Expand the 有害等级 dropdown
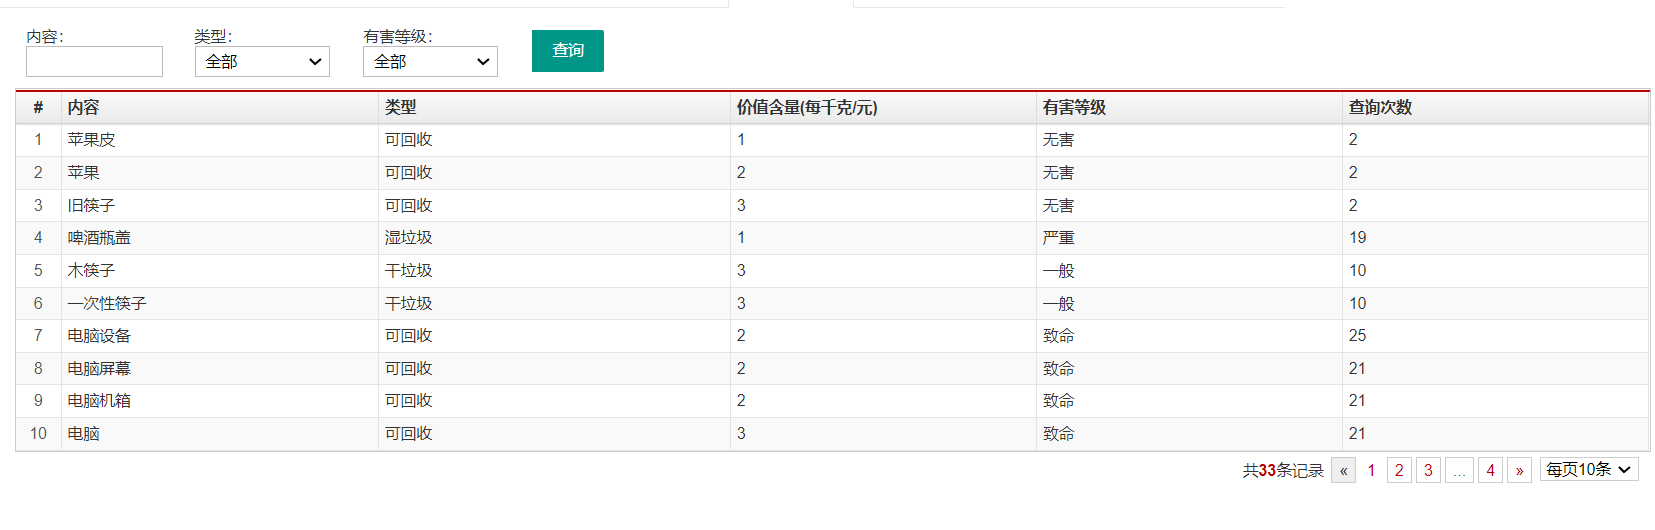This screenshot has height=530, width=1655. (x=430, y=62)
